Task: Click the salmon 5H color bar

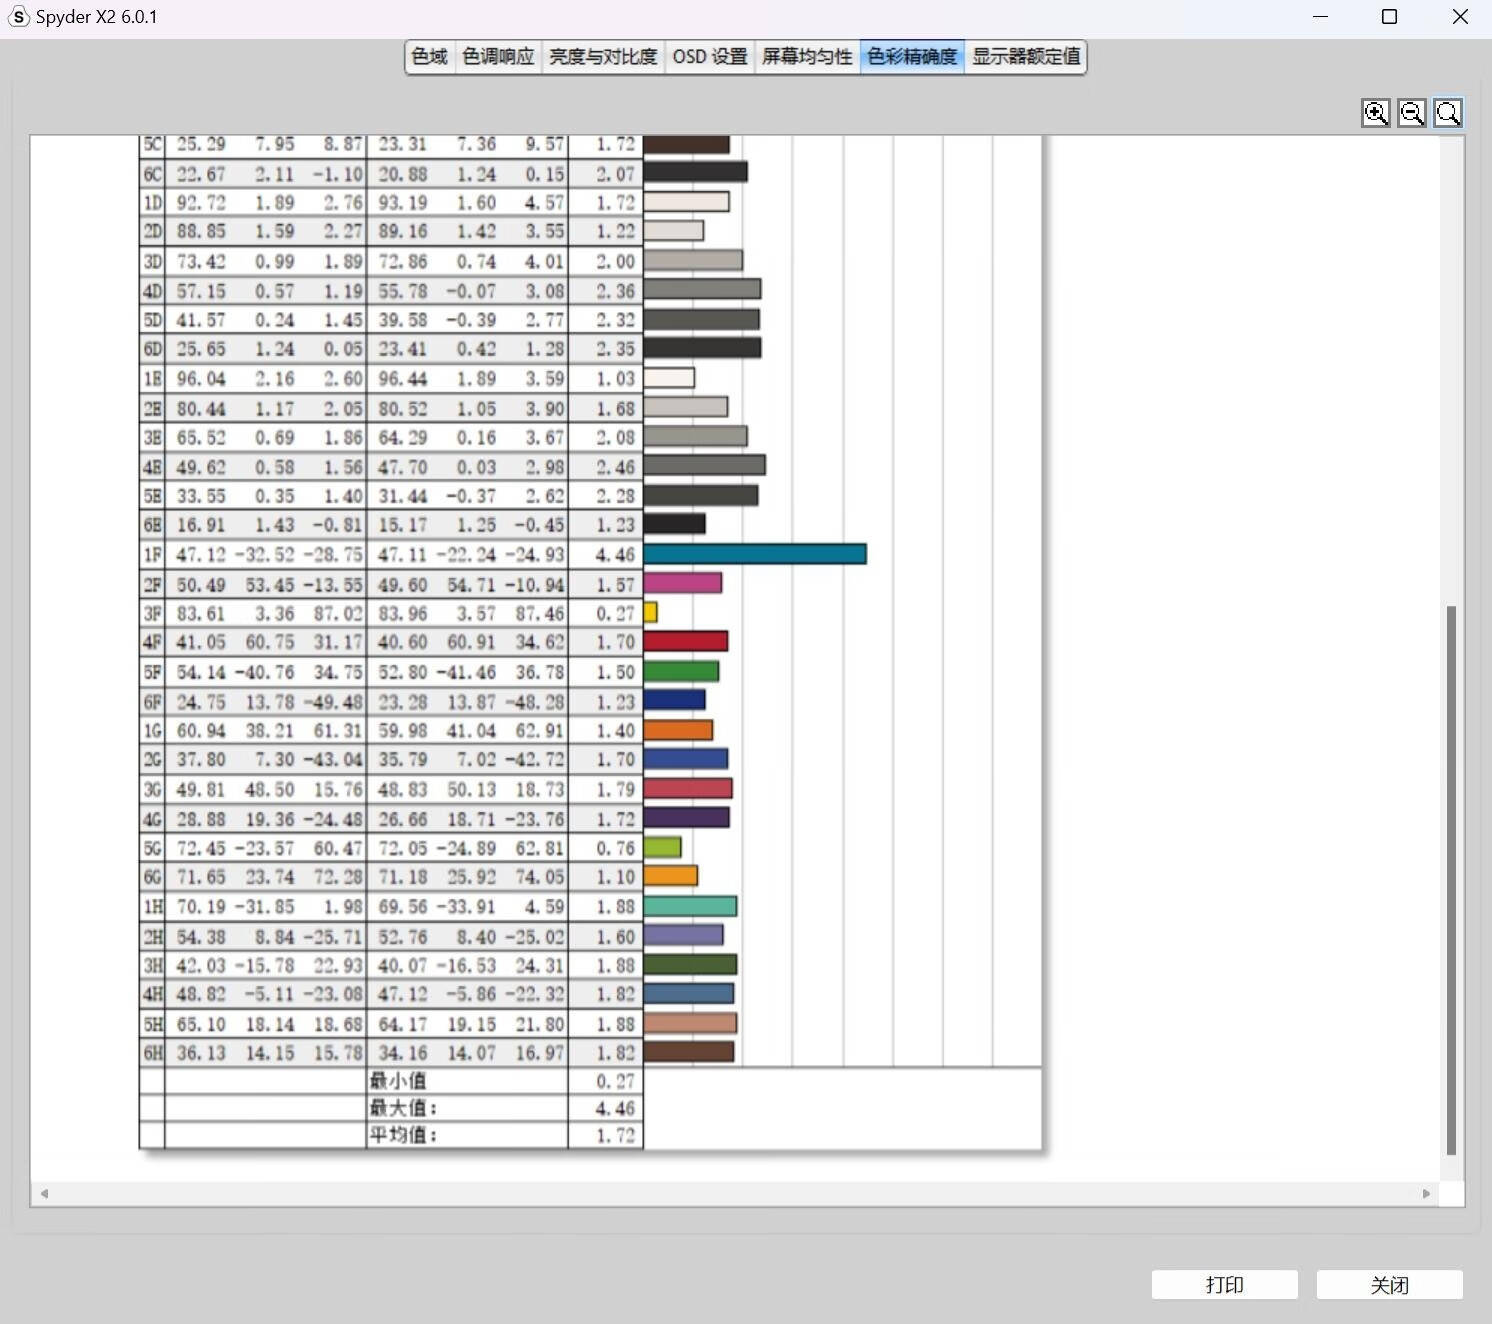Action: 691,1023
